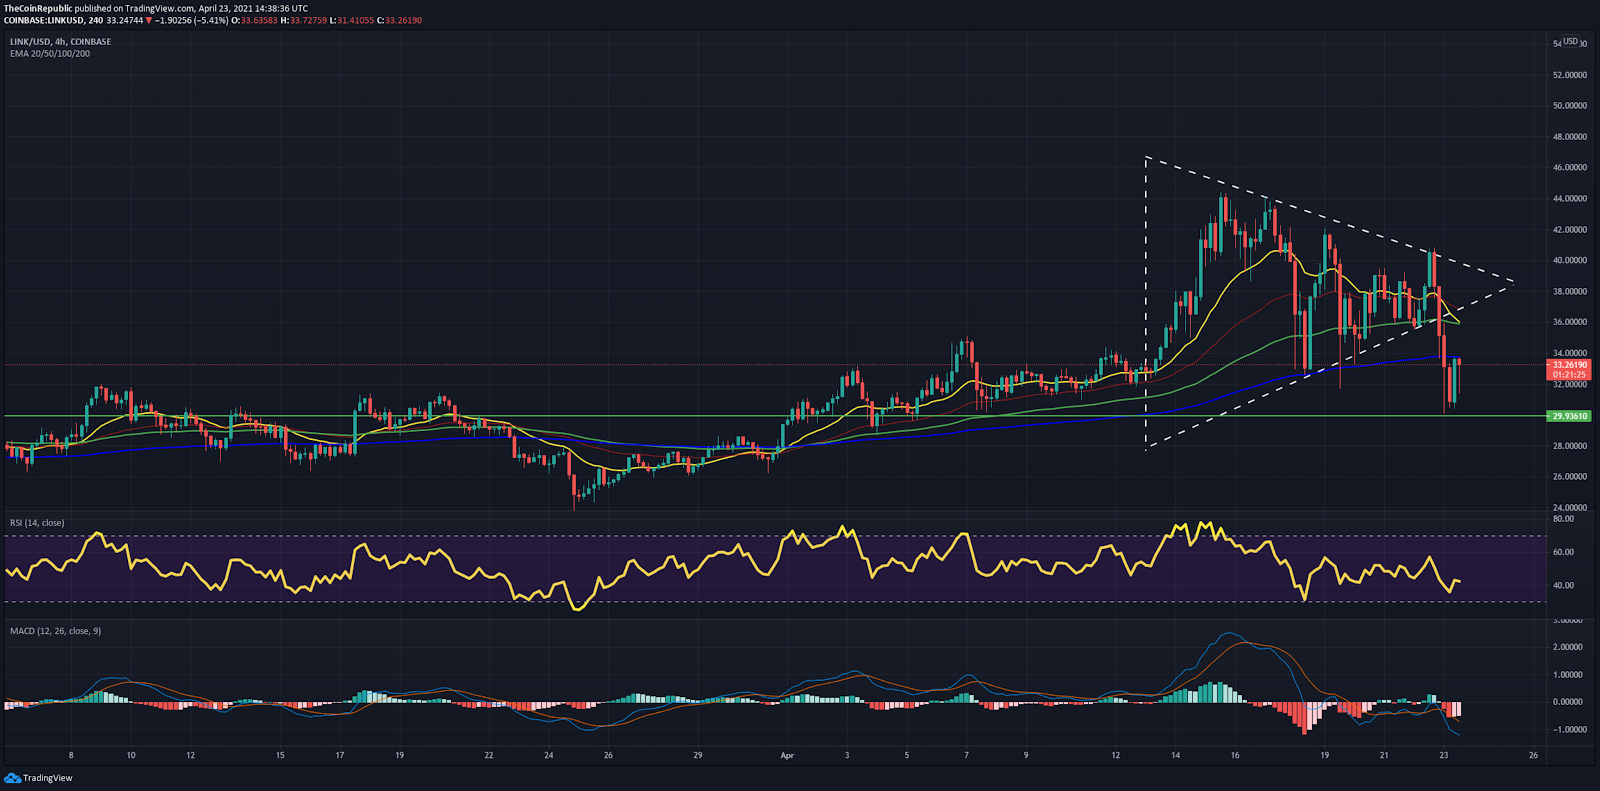1600x791 pixels.
Task: Click the April 23, 2021 publish timestamp
Action: coord(255,8)
